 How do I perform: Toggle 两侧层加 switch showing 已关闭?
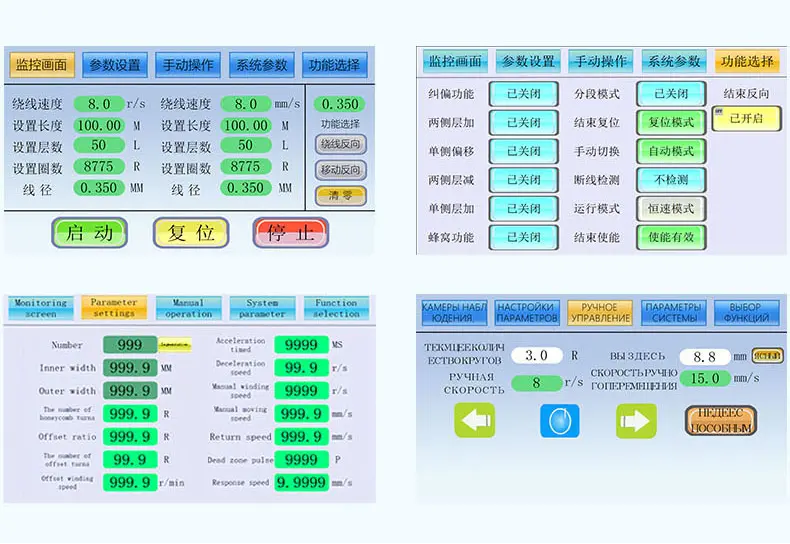tap(524, 122)
